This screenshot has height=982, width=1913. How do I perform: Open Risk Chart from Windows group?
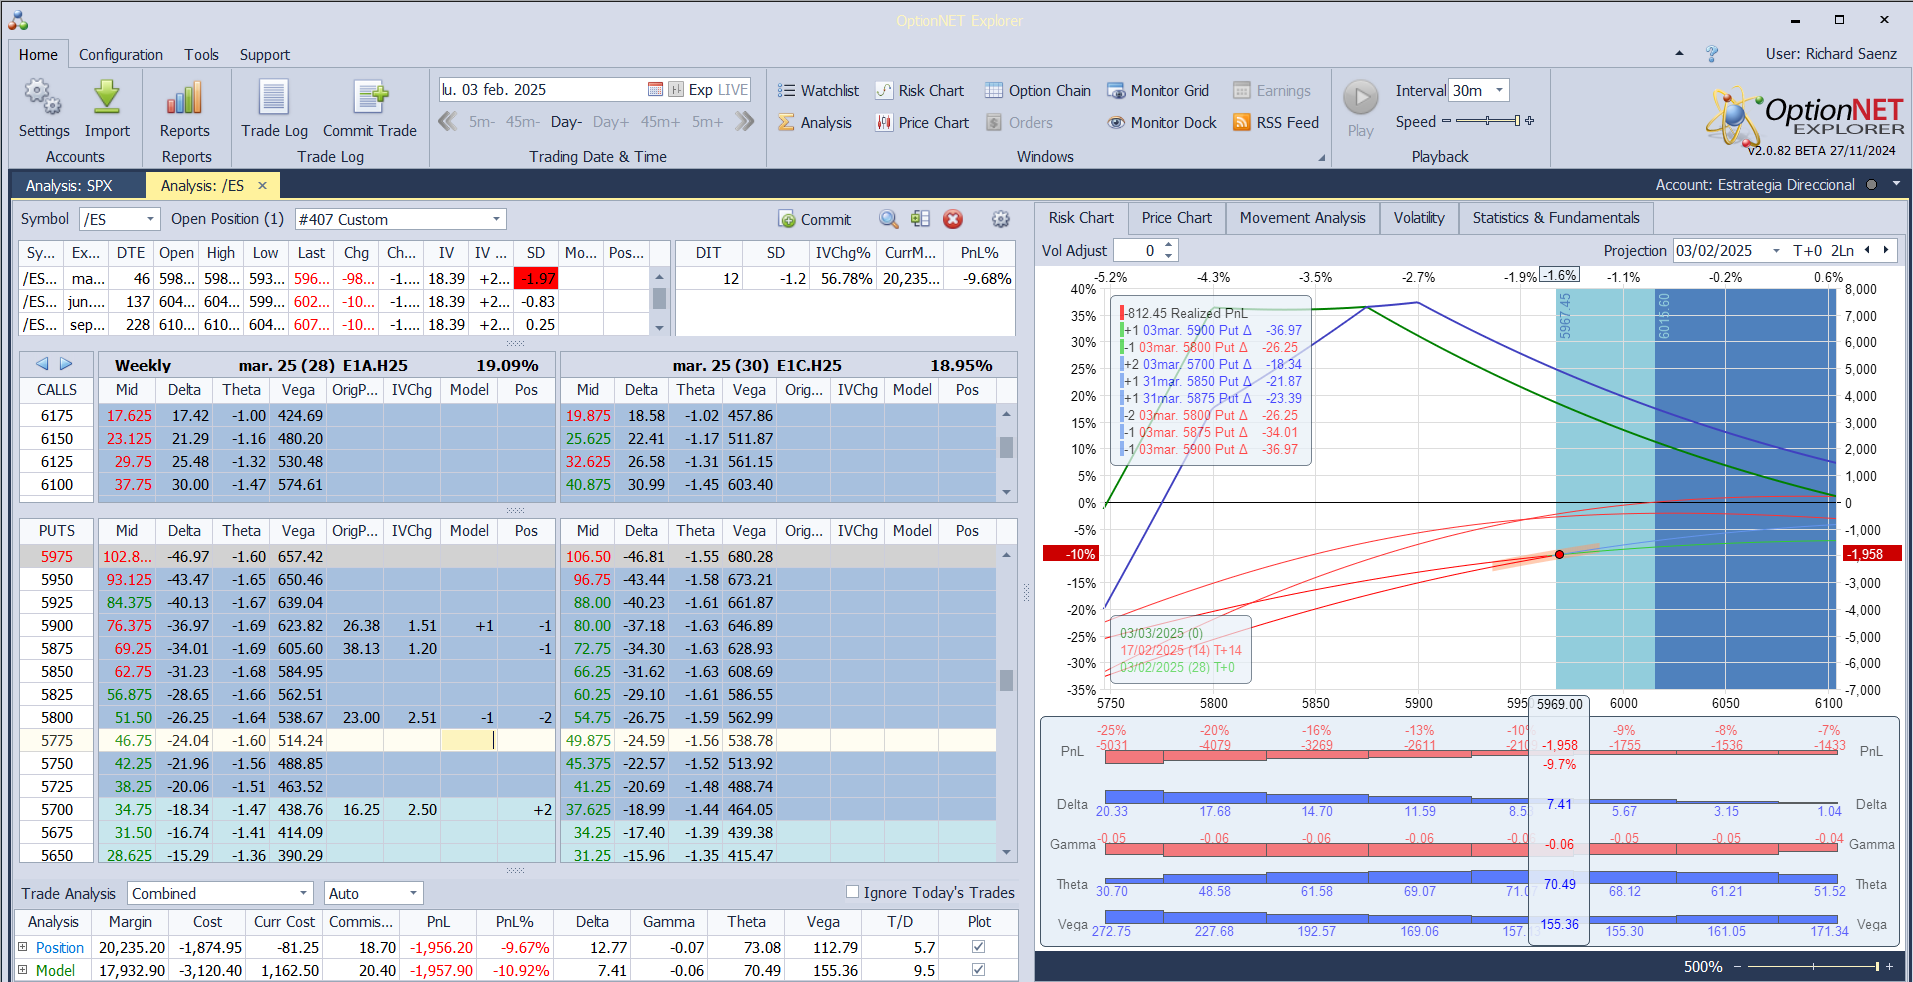920,91
